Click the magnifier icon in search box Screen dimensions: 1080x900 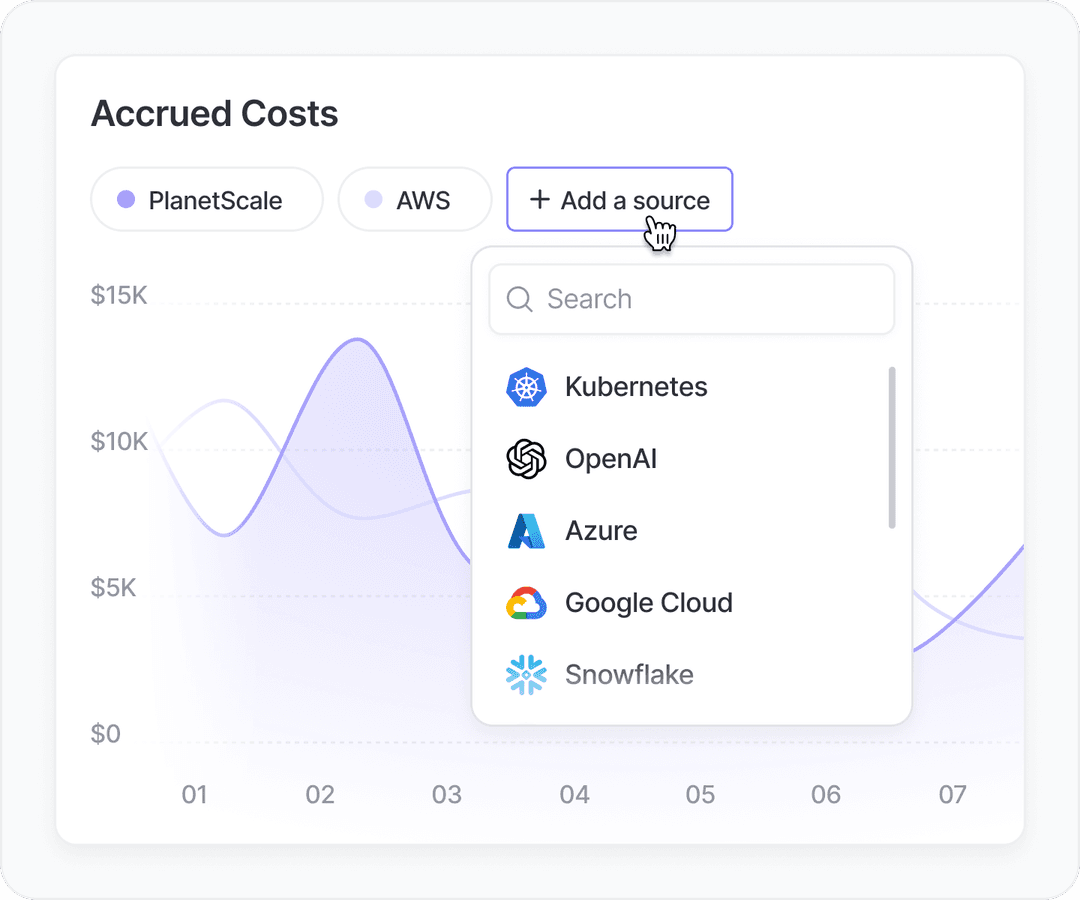[x=520, y=299]
